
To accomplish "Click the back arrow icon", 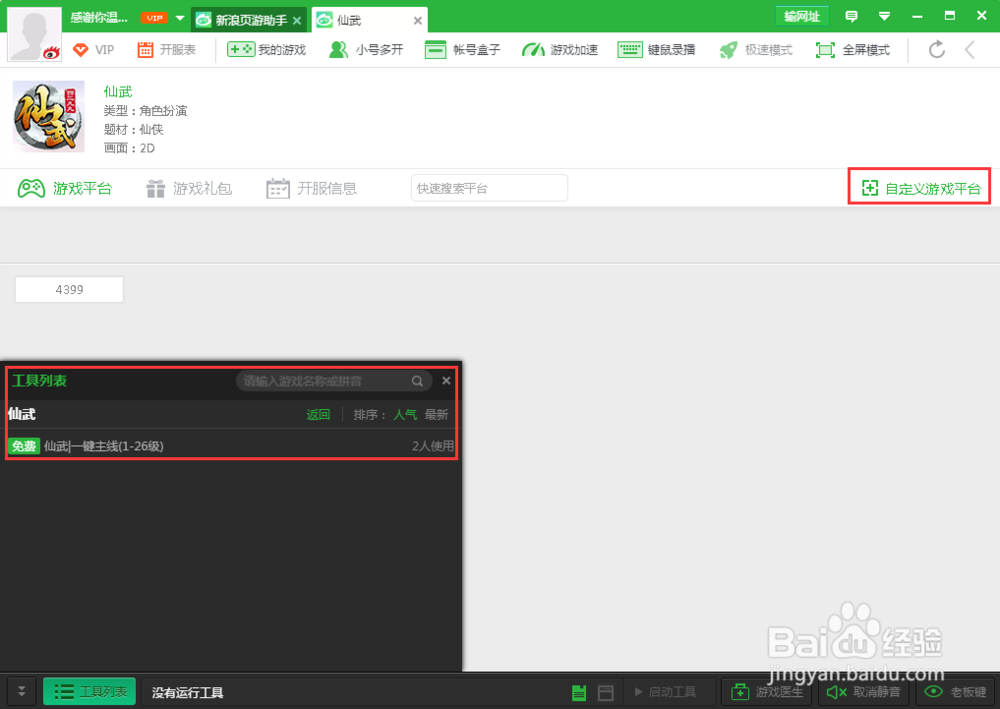I will (970, 50).
